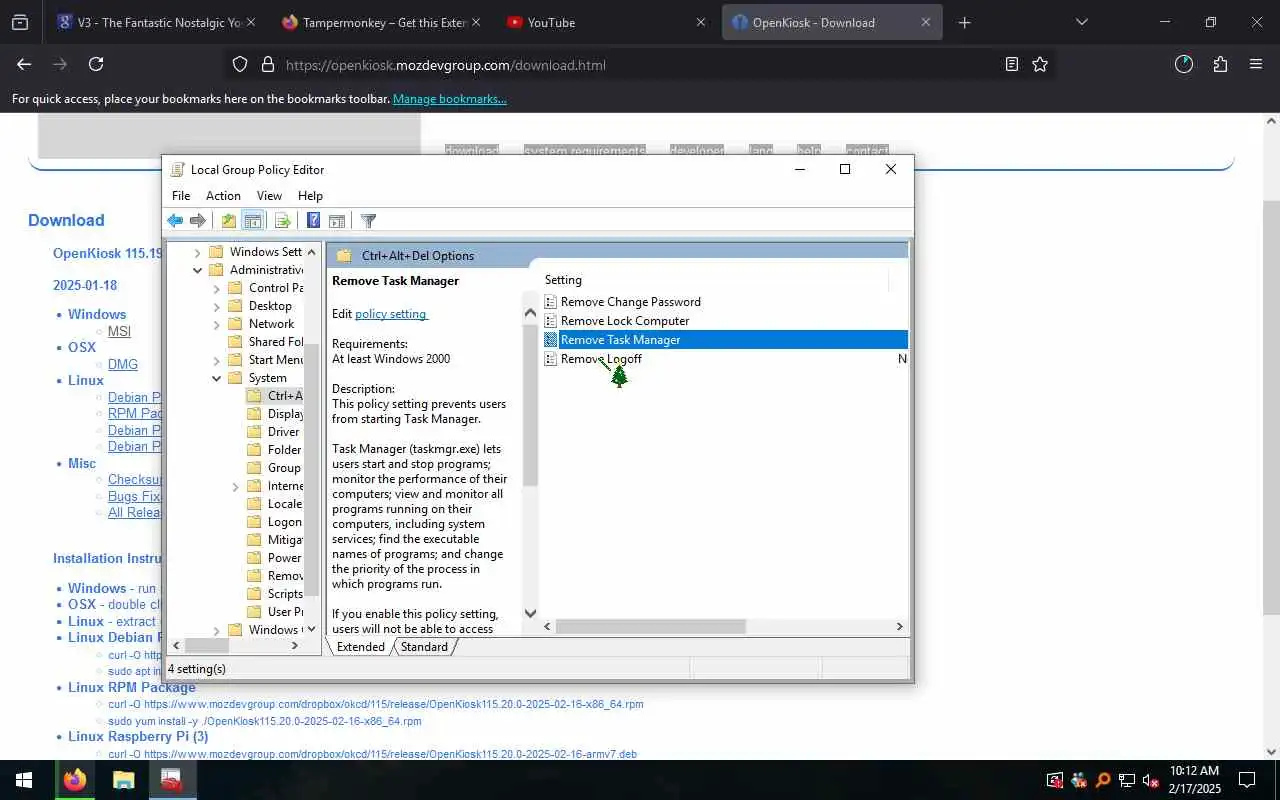The width and height of the screenshot is (1280, 800).
Task: Toggle Show/Hide Console Tree toolbar icon
Action: 253,221
